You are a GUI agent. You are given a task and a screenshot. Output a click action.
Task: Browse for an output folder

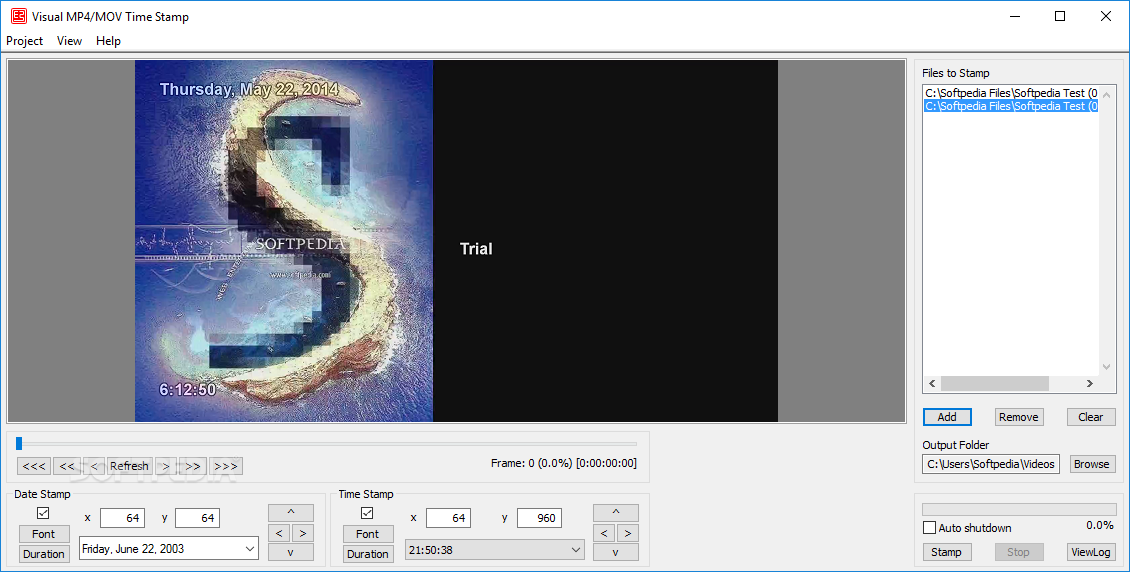tap(1092, 464)
